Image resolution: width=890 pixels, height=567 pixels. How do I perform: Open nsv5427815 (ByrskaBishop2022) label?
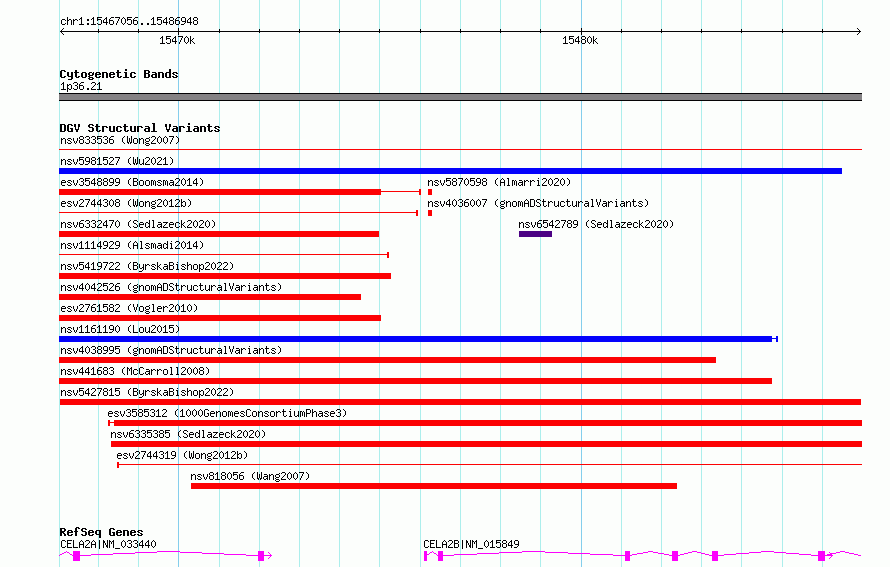[147, 392]
